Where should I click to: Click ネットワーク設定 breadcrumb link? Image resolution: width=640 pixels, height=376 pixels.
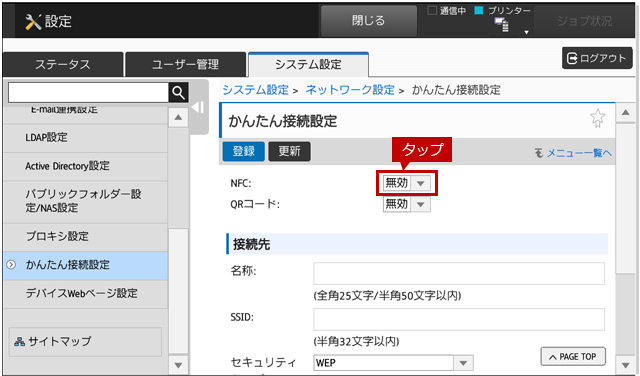350,90
